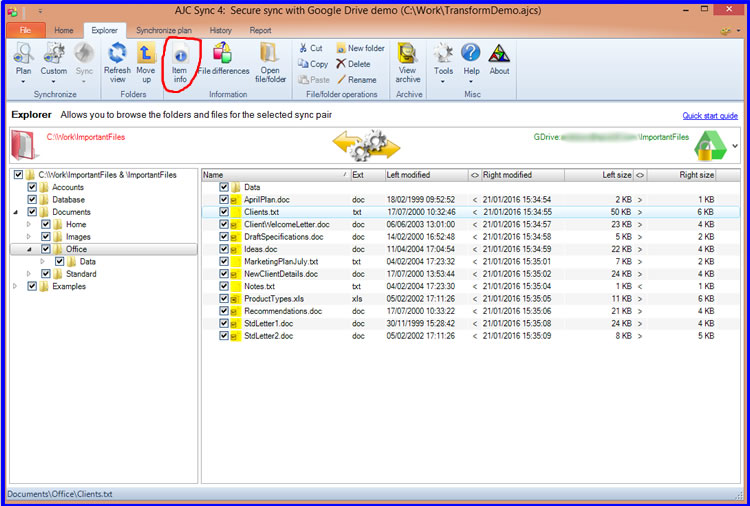750x506 pixels.
Task: Toggle the StdLetter2.doc checkbox
Action: (223, 336)
